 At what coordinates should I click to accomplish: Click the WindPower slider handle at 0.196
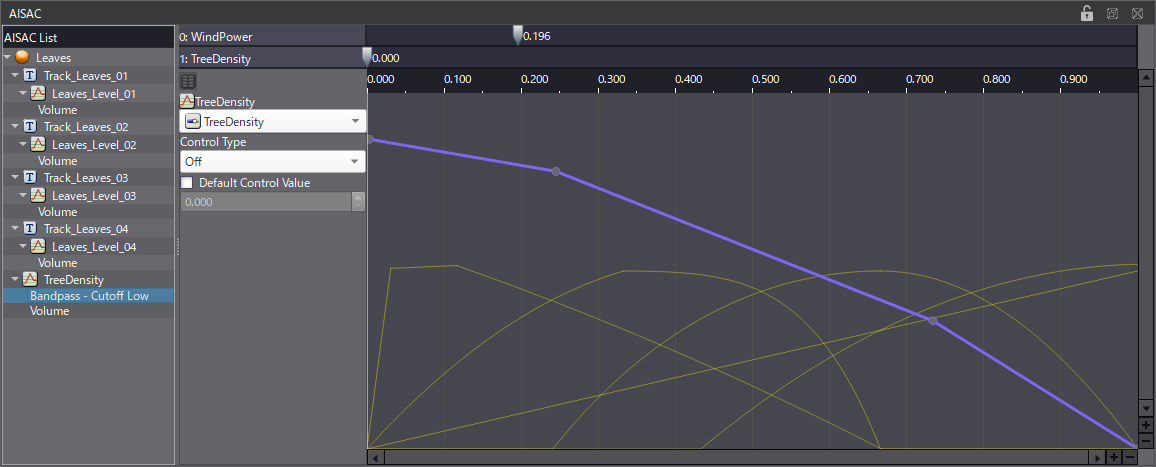pos(518,35)
